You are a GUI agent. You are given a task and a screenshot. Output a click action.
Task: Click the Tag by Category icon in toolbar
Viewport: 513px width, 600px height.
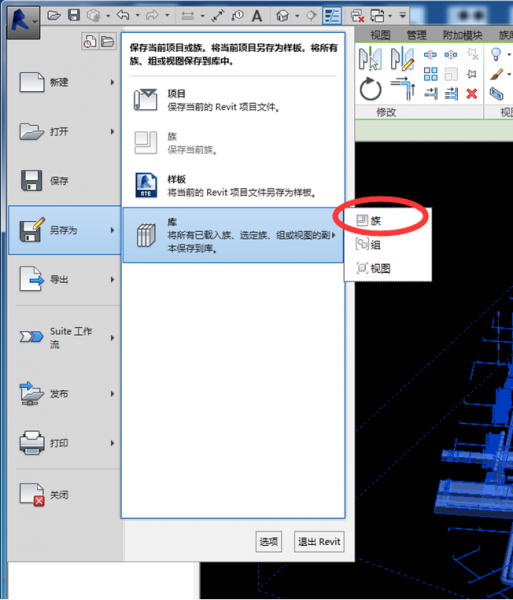point(237,16)
